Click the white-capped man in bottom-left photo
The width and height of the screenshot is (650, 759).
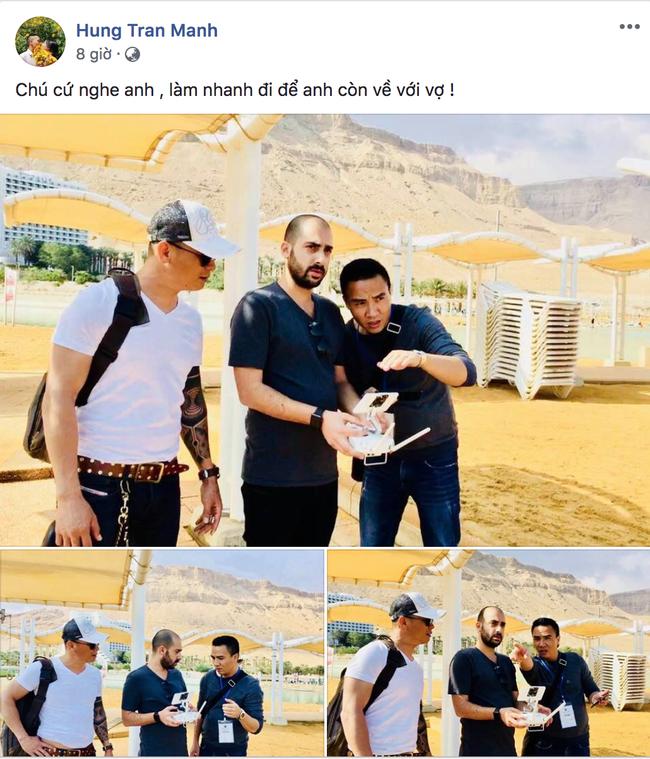tap(58, 685)
